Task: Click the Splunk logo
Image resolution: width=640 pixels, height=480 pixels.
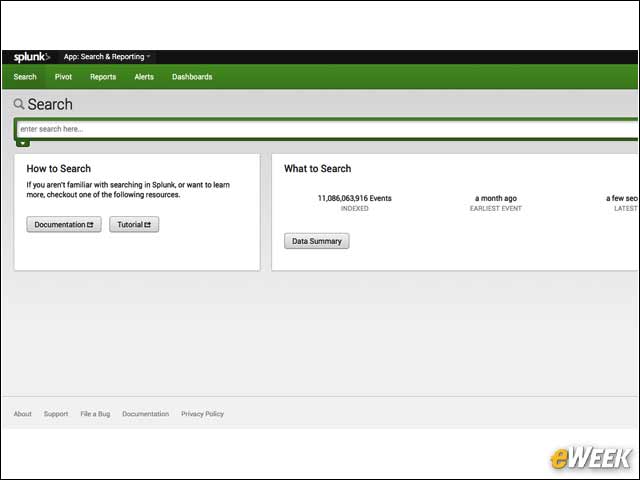Action: click(31, 57)
